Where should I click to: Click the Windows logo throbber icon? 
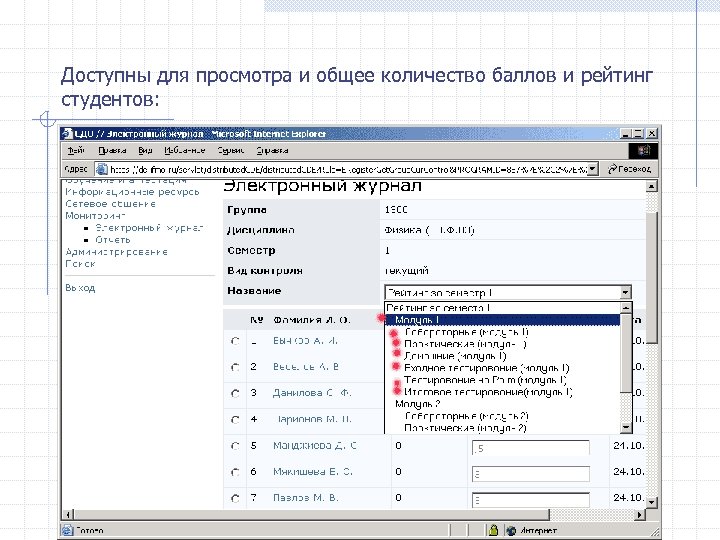(x=643, y=151)
